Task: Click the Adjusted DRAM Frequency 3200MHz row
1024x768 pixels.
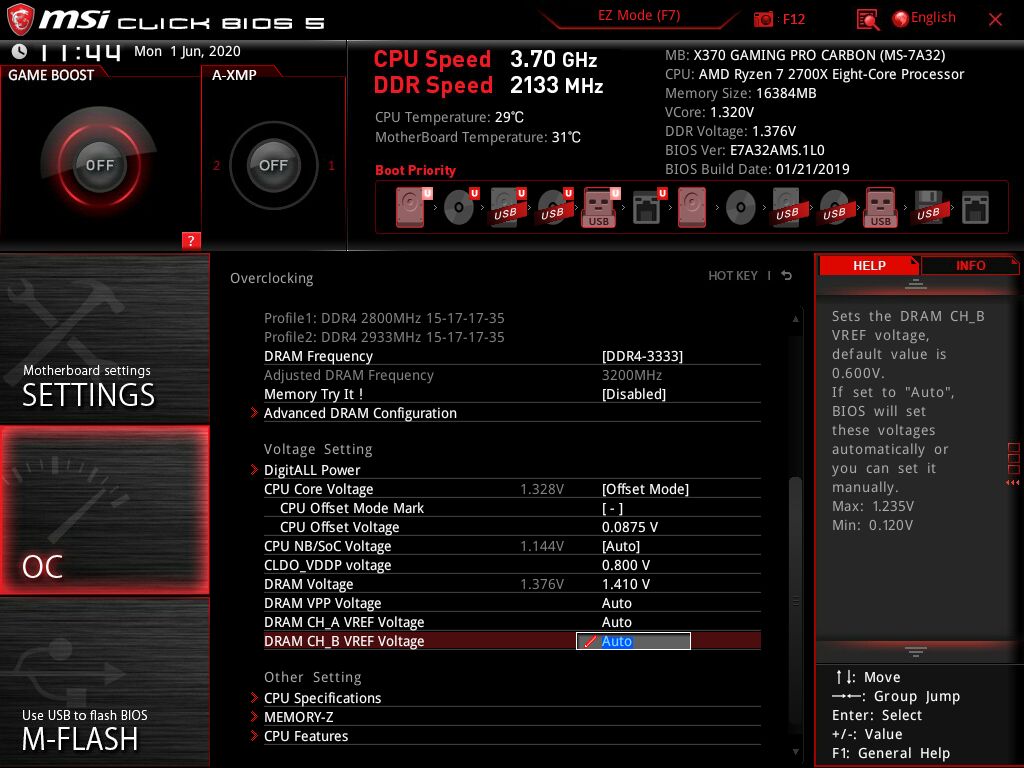Action: (512, 375)
